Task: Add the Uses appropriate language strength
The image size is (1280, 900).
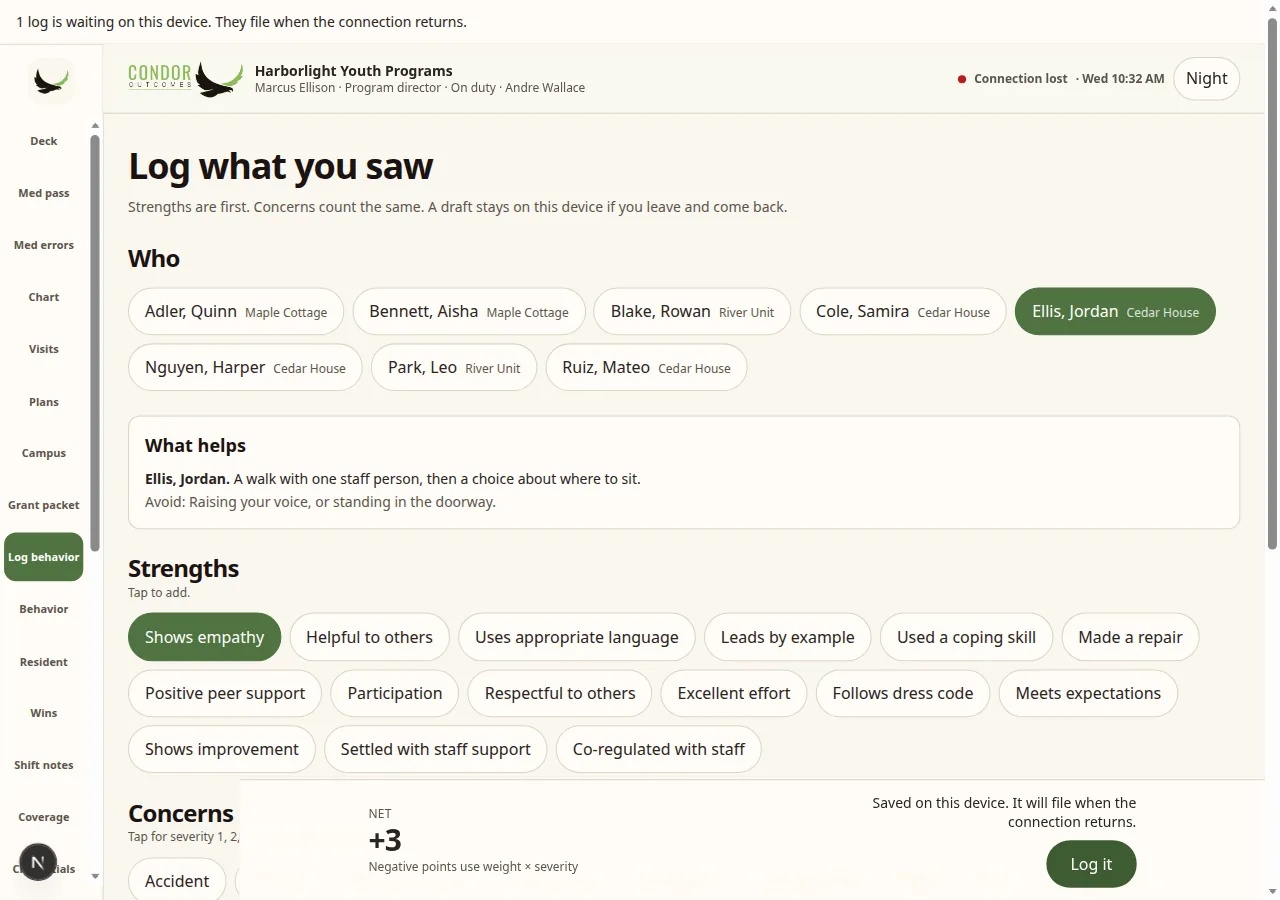Action: [x=576, y=637]
